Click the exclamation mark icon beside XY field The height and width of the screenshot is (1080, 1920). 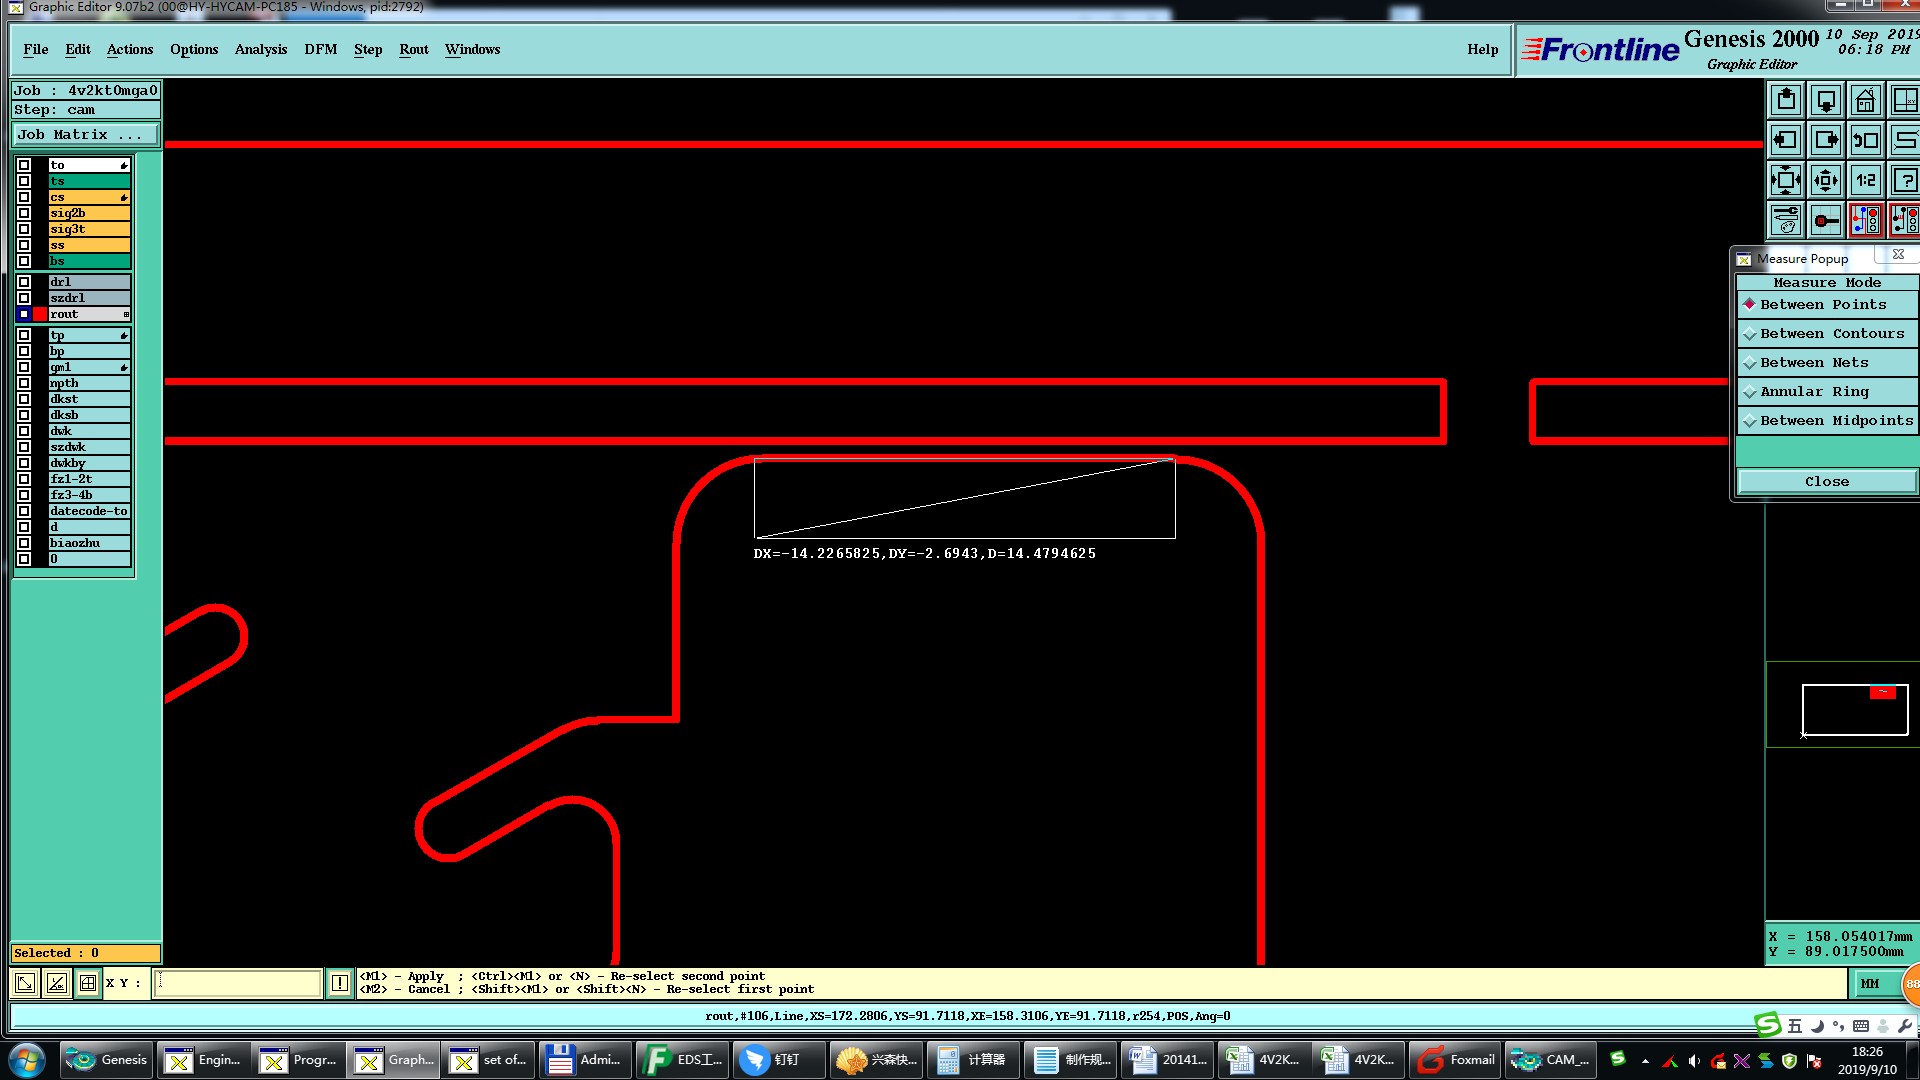pyautogui.click(x=340, y=983)
